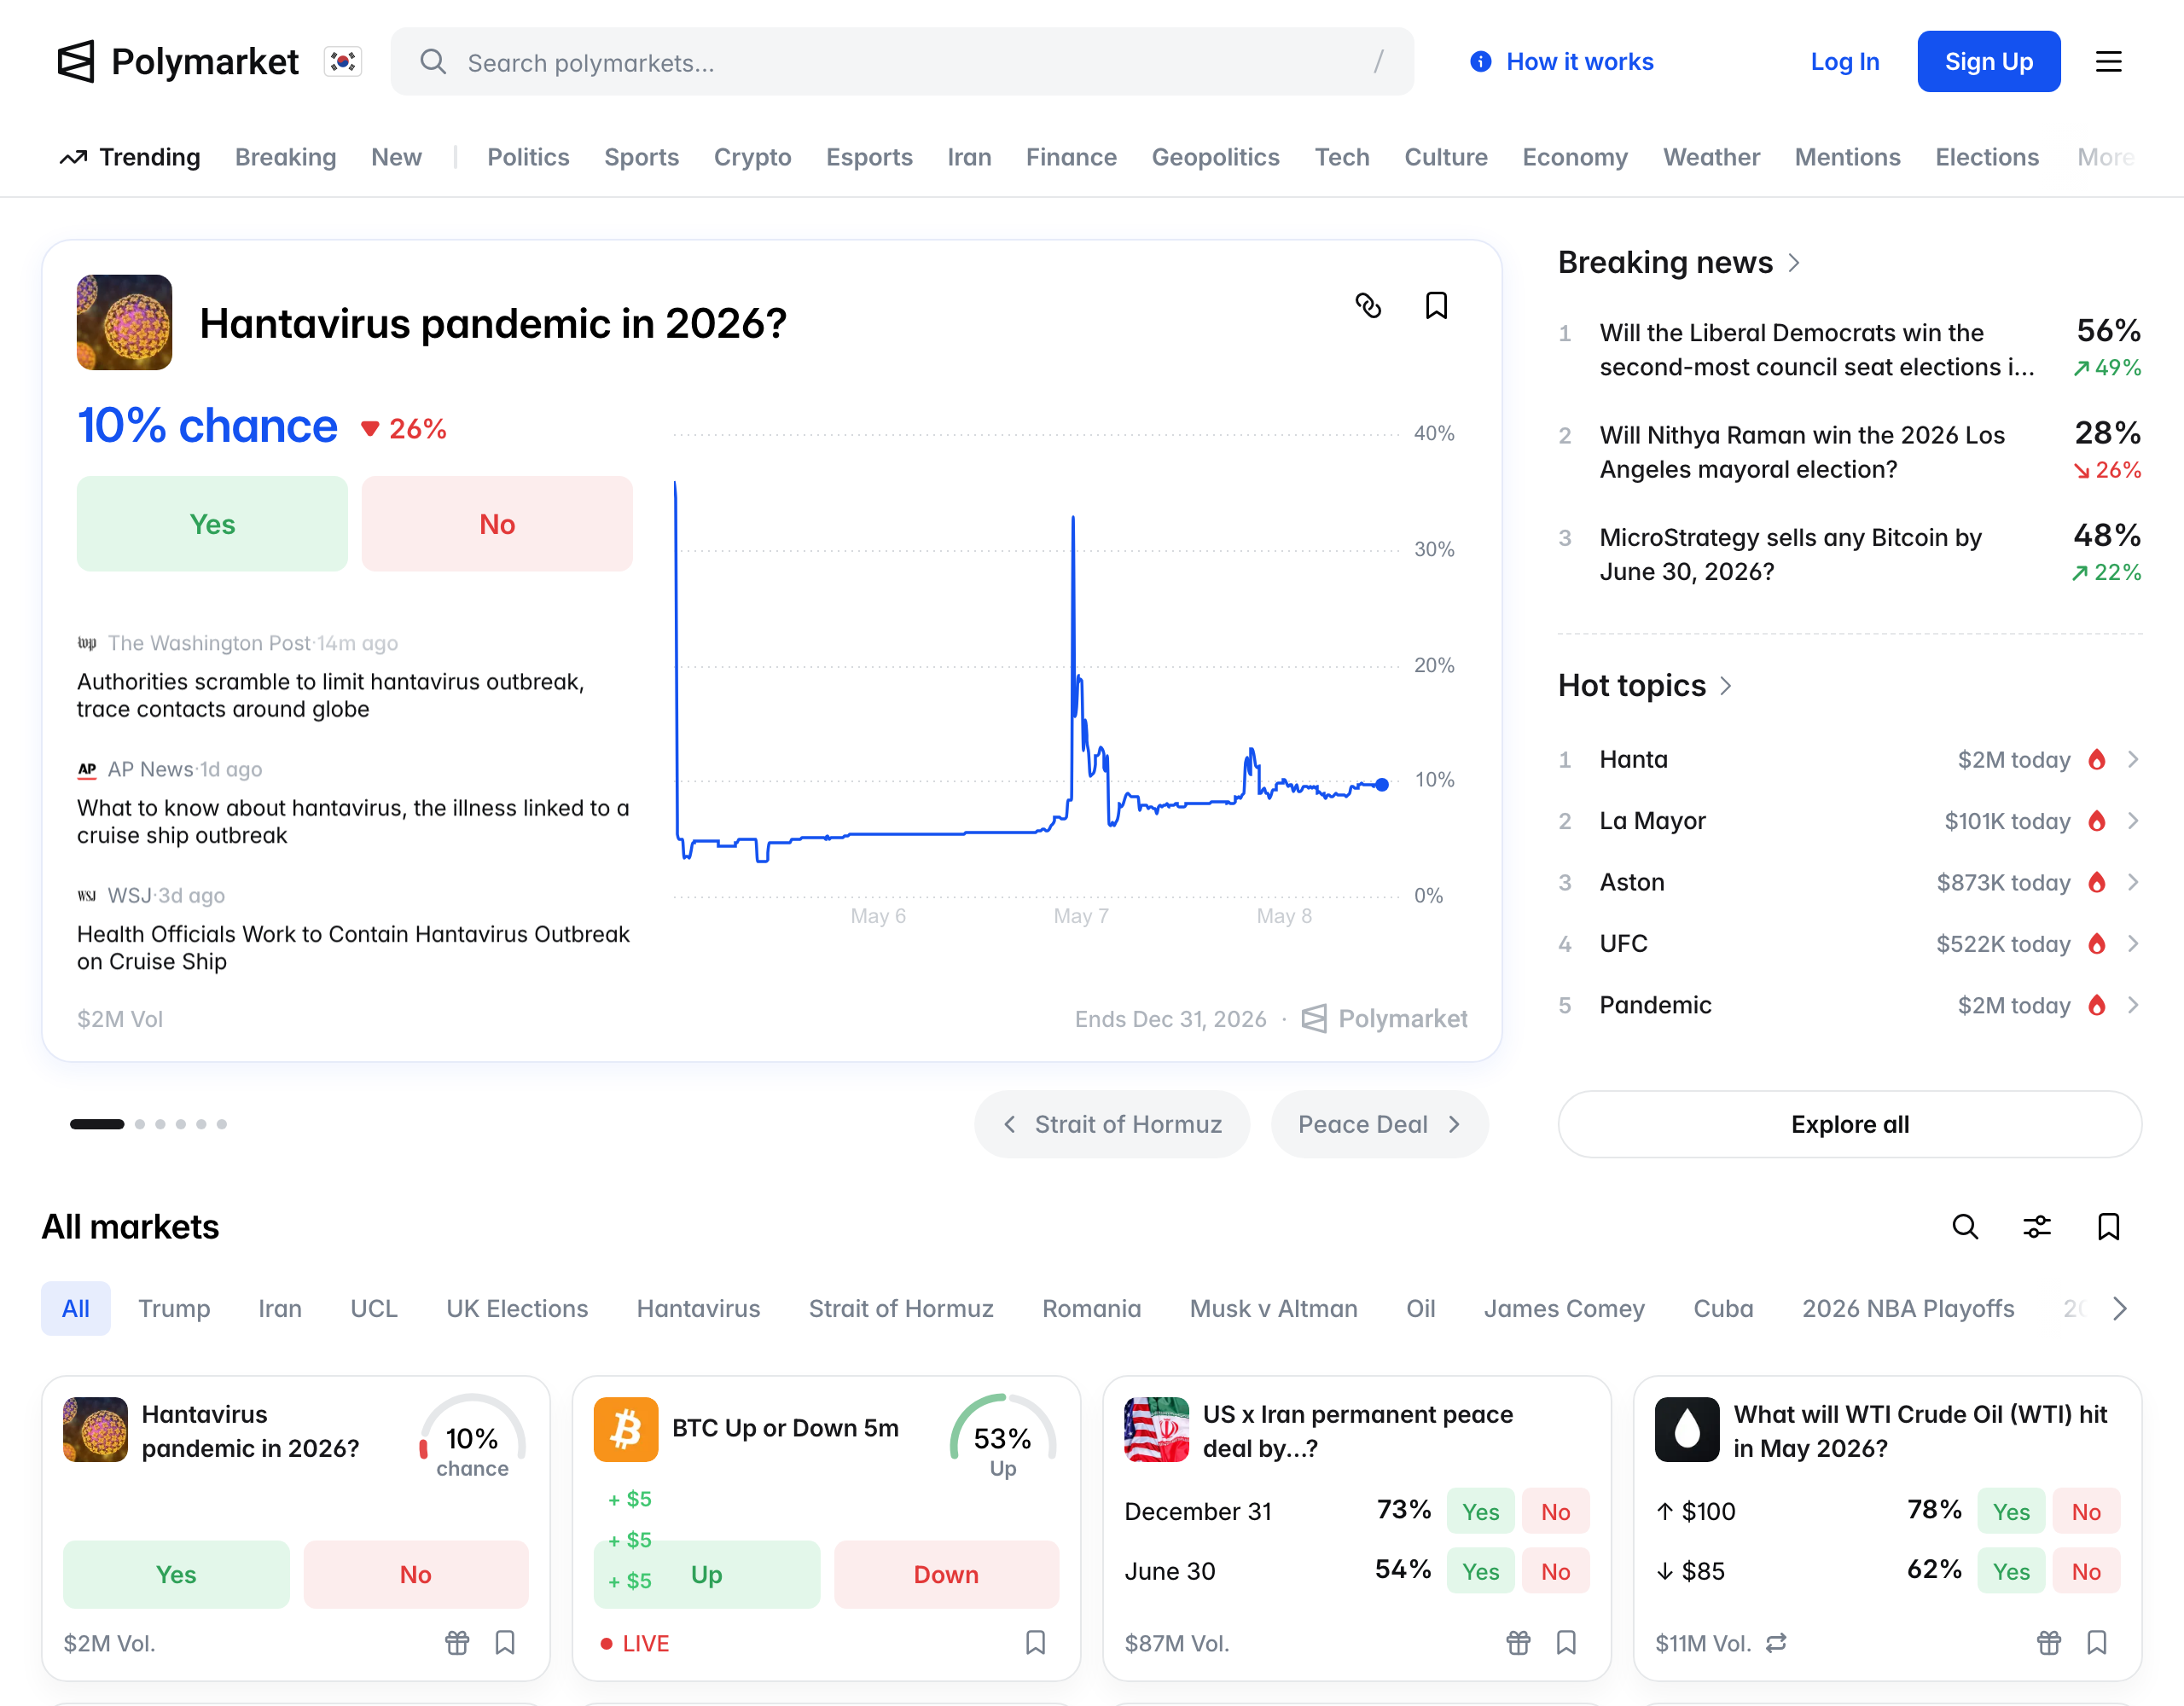Click the last carousel pagination dot

coord(222,1124)
